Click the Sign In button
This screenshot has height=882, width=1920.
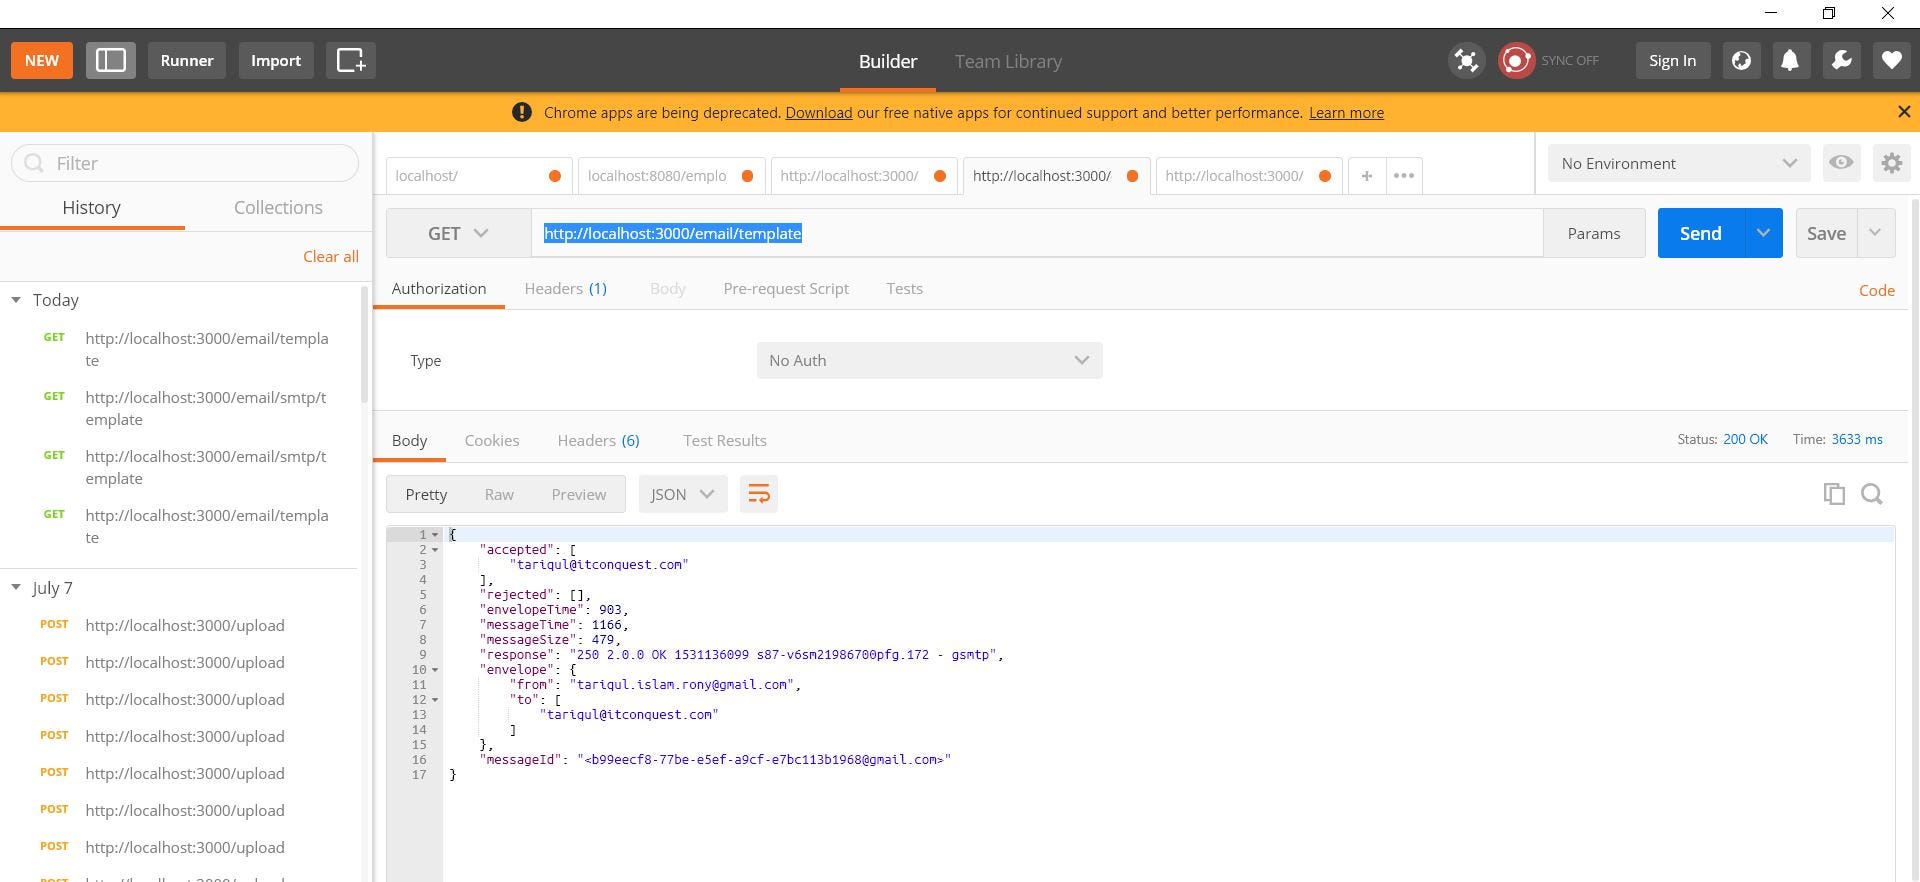pyautogui.click(x=1672, y=60)
